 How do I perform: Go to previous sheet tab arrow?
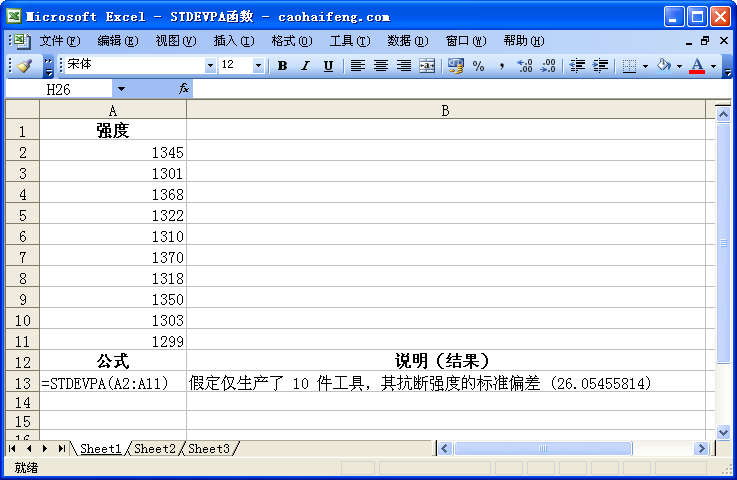[29, 449]
